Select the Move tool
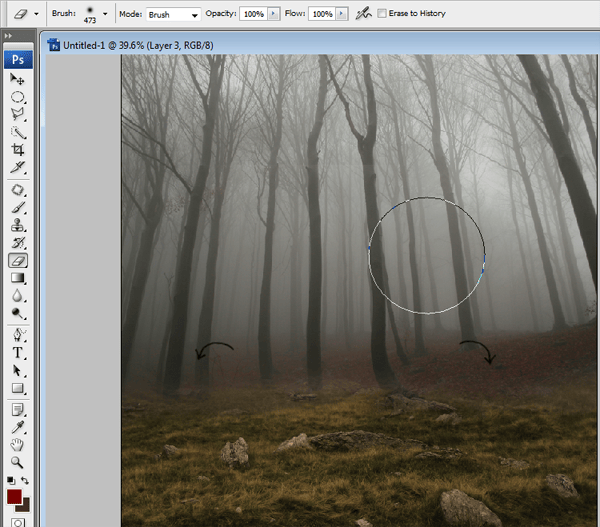Image resolution: width=600 pixels, height=527 pixels. coord(18,79)
